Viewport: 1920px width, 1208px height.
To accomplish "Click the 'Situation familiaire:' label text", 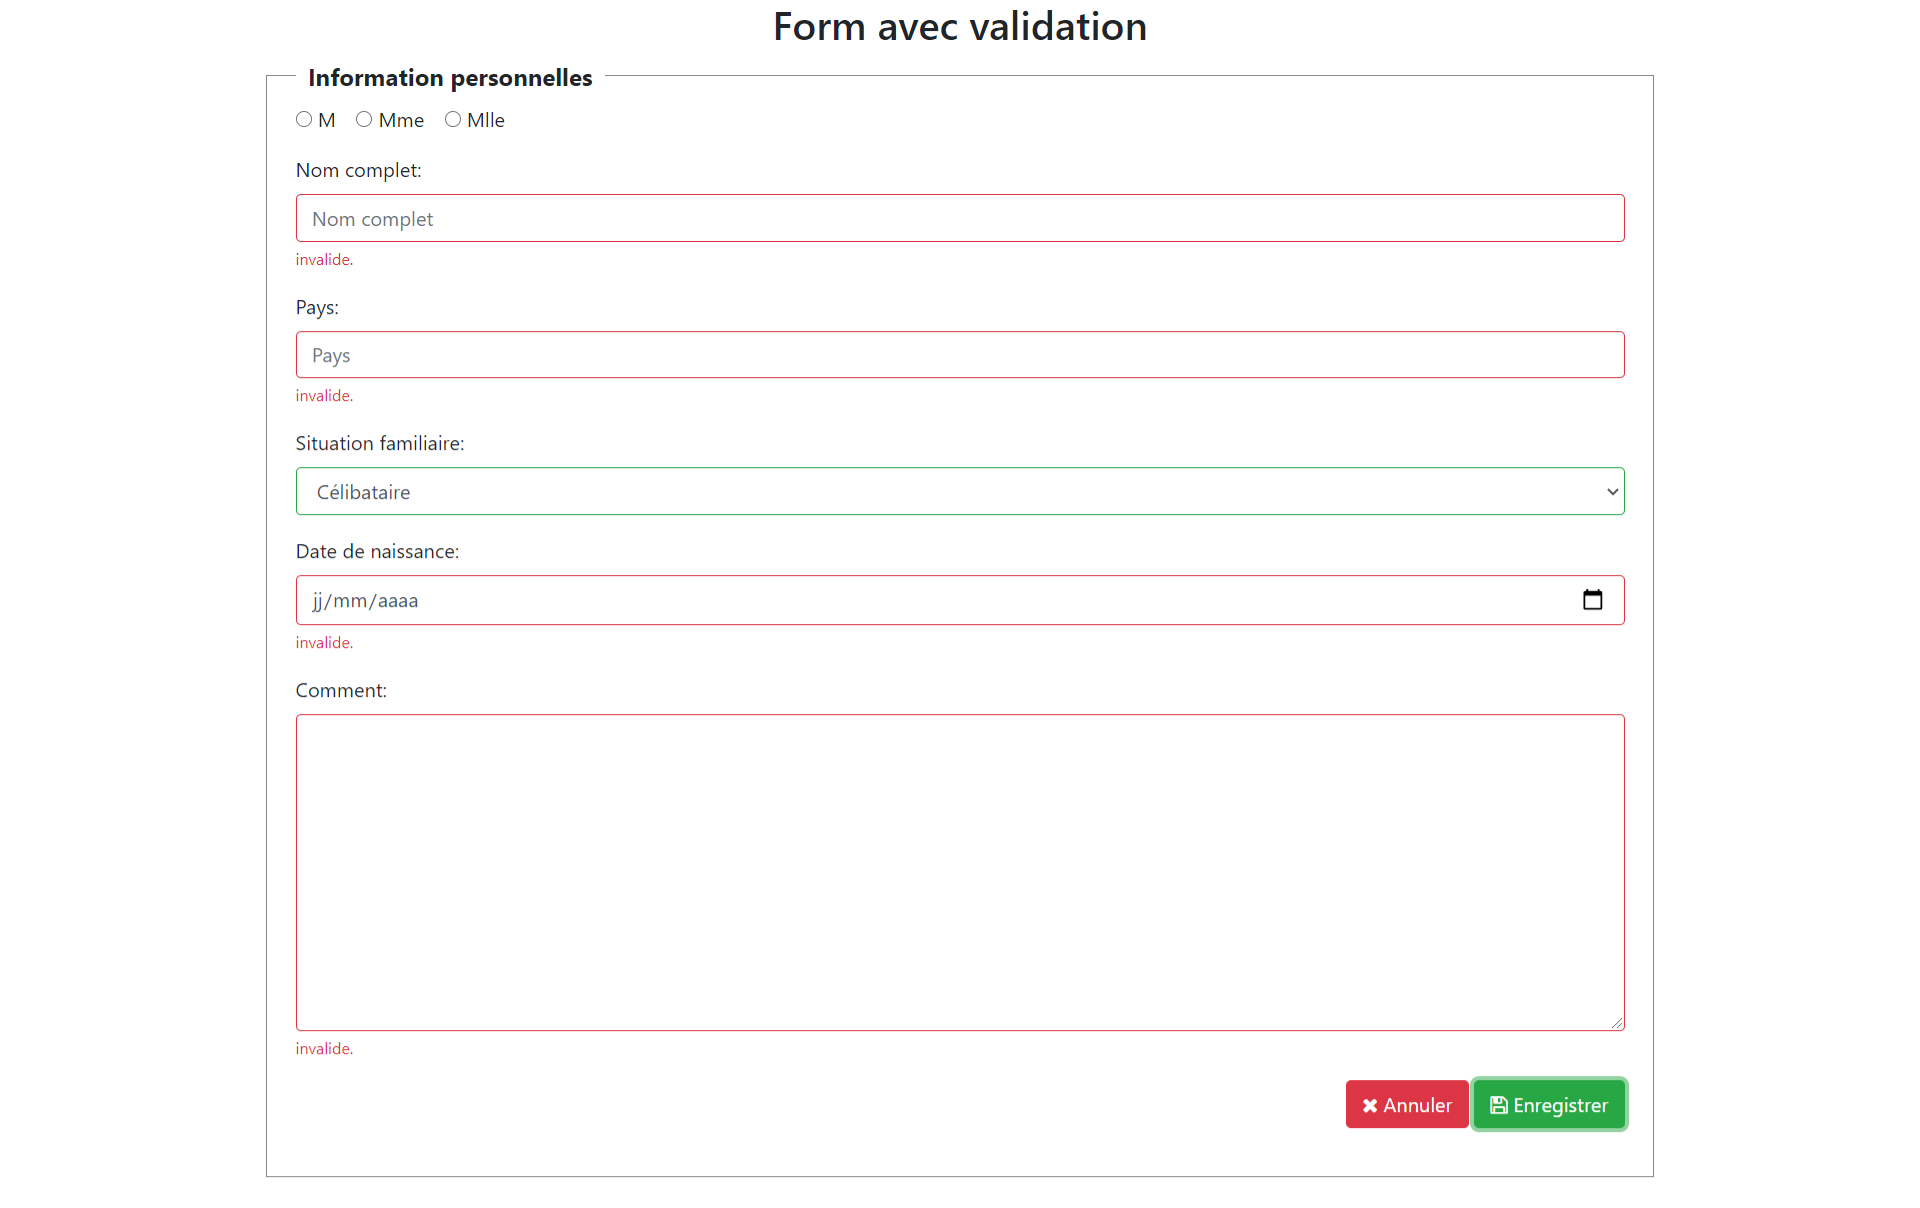I will (x=380, y=443).
